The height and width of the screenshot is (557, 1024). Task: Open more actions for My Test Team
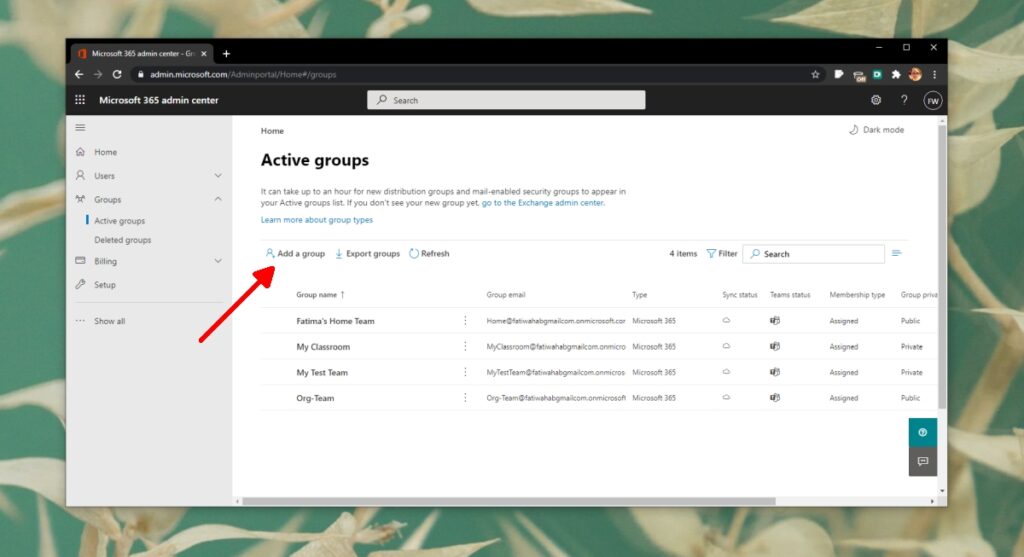pos(465,372)
